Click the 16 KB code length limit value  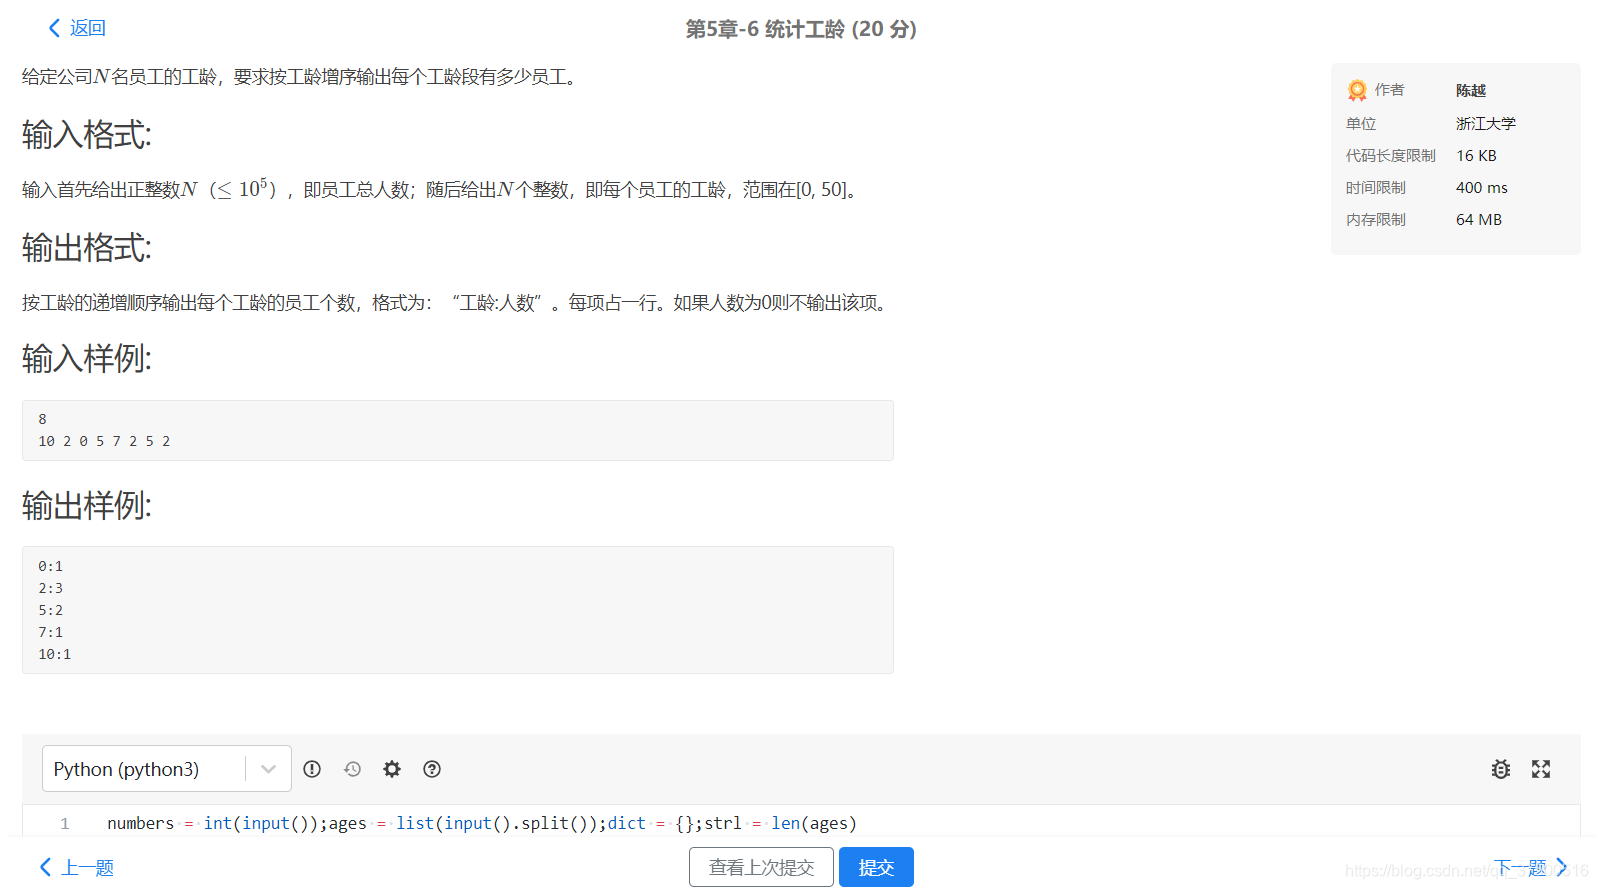1476,155
